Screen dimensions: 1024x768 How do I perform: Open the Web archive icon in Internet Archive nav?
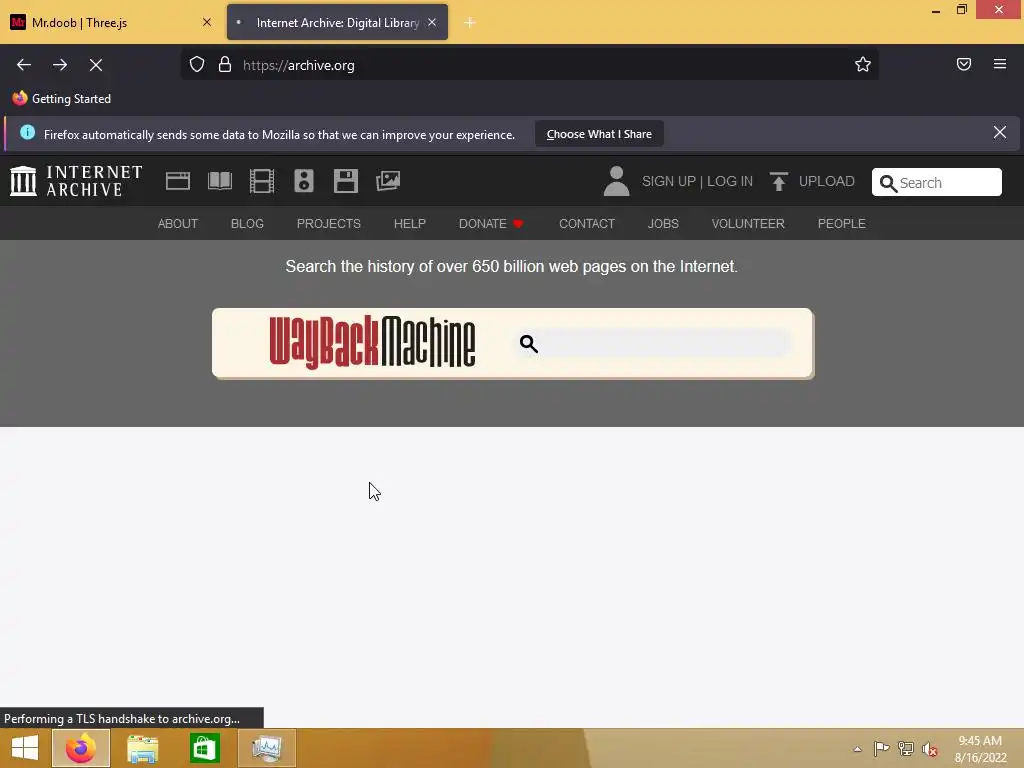tap(178, 181)
